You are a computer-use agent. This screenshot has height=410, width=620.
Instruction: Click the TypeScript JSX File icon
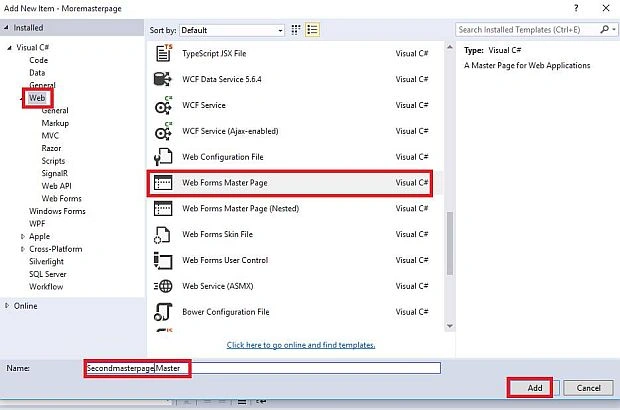[164, 53]
